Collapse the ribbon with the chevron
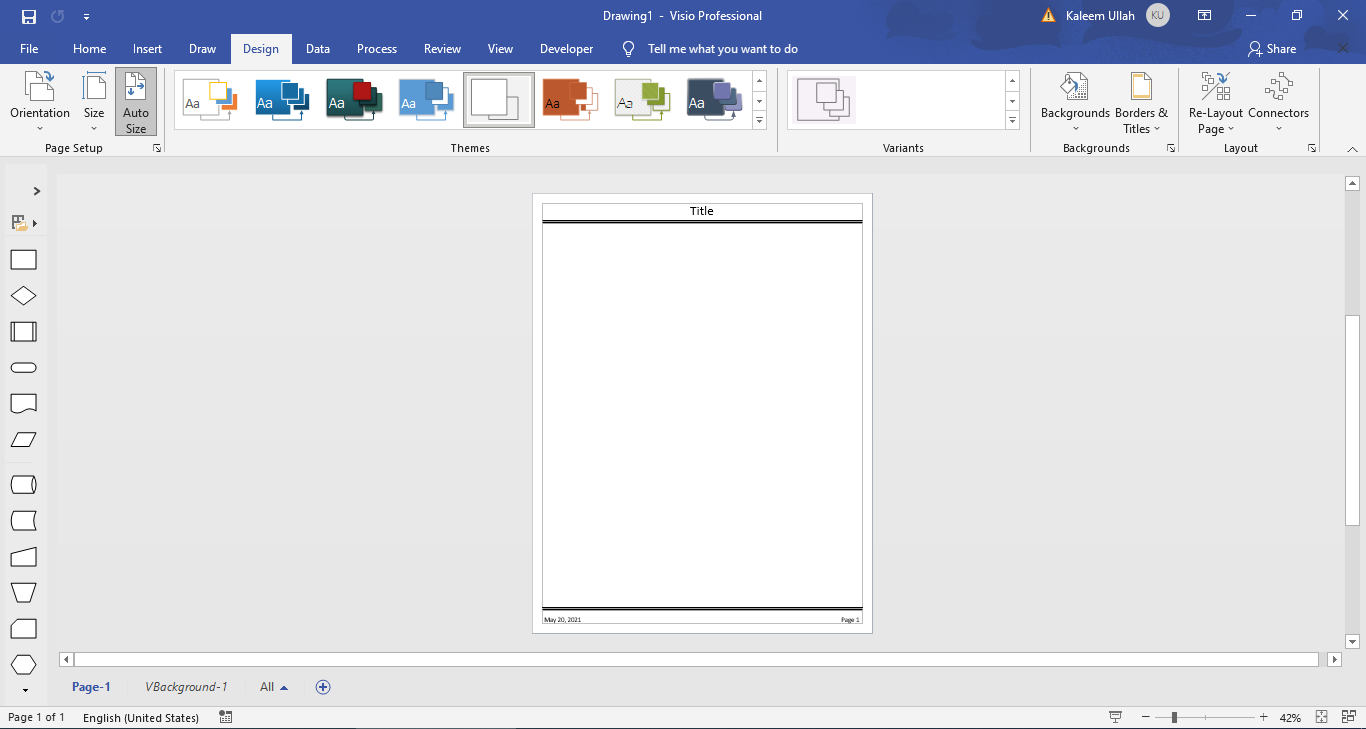This screenshot has width=1366, height=729. [1352, 149]
